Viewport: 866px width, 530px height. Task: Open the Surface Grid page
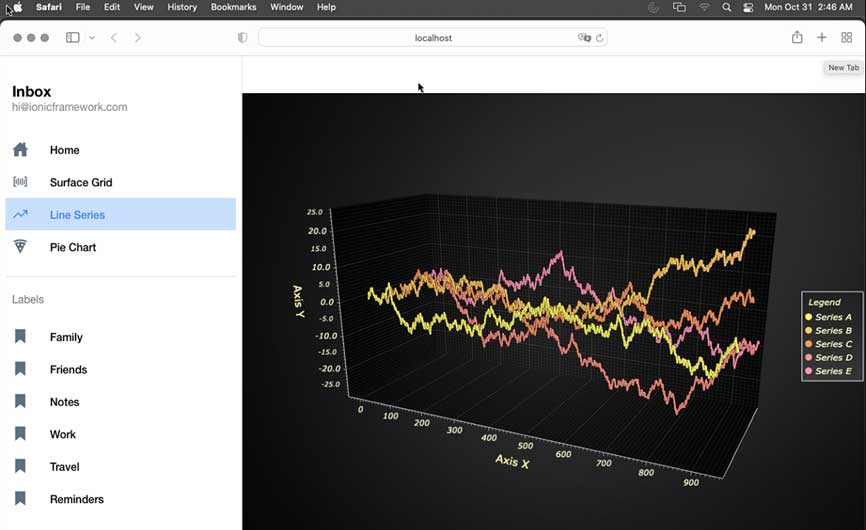point(120,182)
